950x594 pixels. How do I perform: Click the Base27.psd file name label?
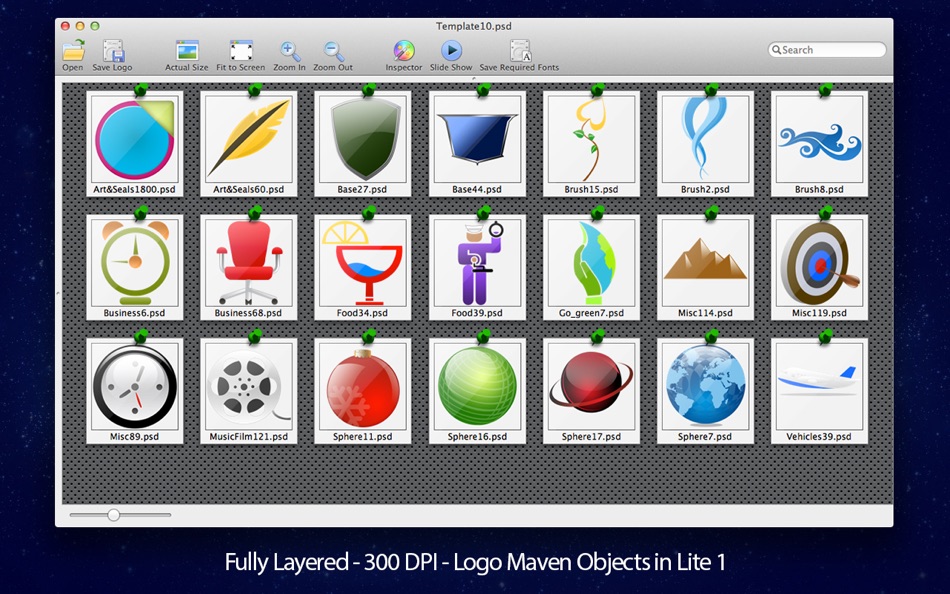point(362,189)
